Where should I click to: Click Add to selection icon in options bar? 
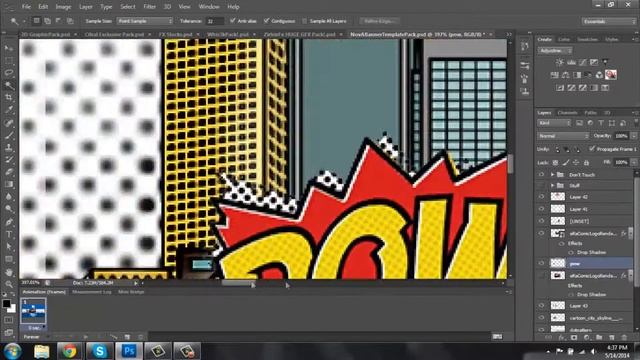47,21
